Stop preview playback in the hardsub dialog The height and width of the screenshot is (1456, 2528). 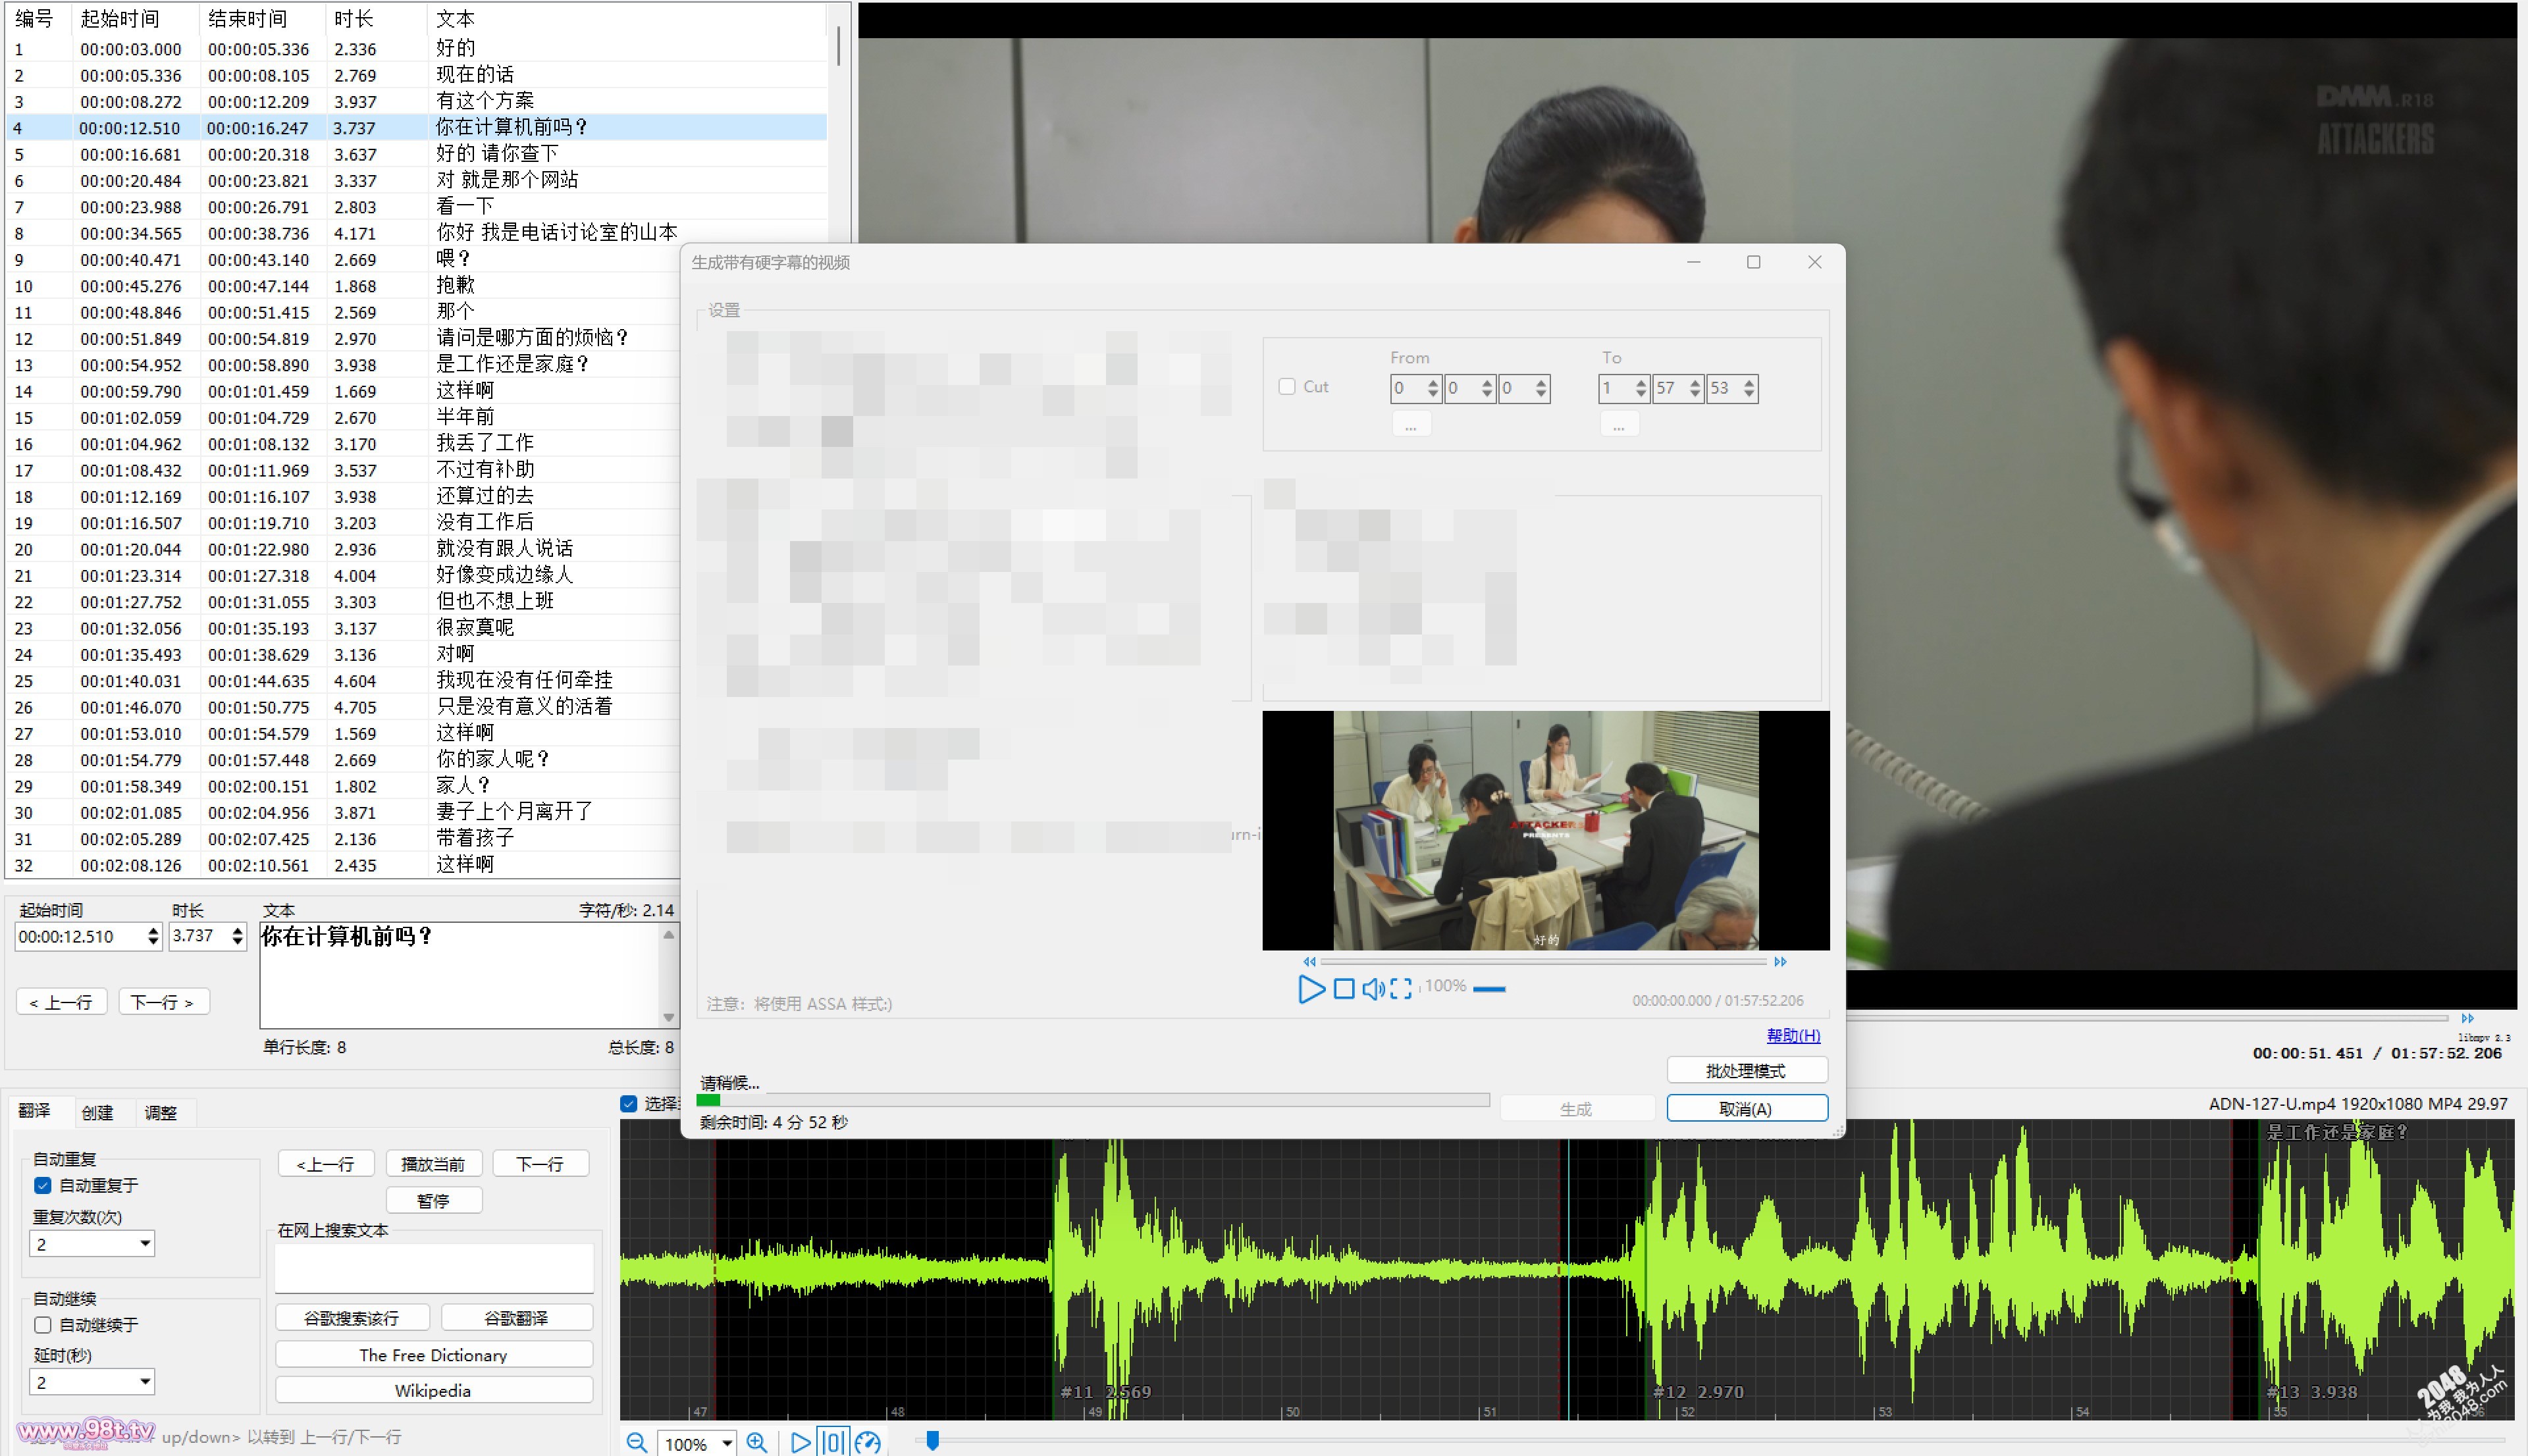[x=1344, y=989]
